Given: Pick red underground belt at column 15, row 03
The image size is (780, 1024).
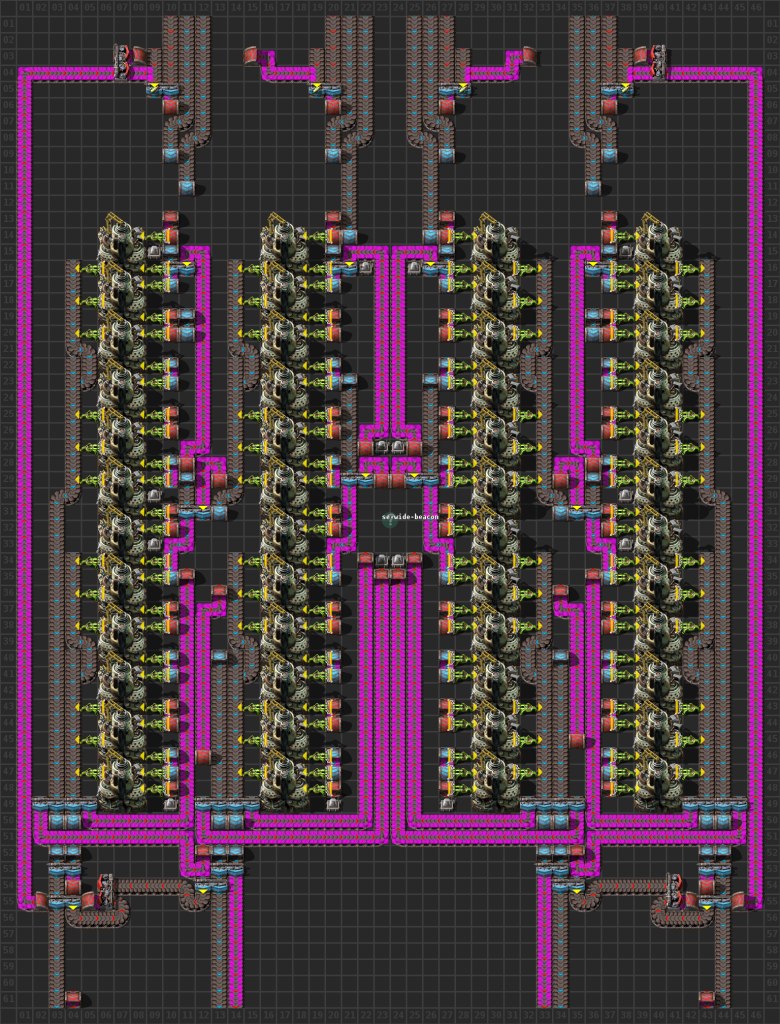Looking at the screenshot, I should click(x=253, y=56).
